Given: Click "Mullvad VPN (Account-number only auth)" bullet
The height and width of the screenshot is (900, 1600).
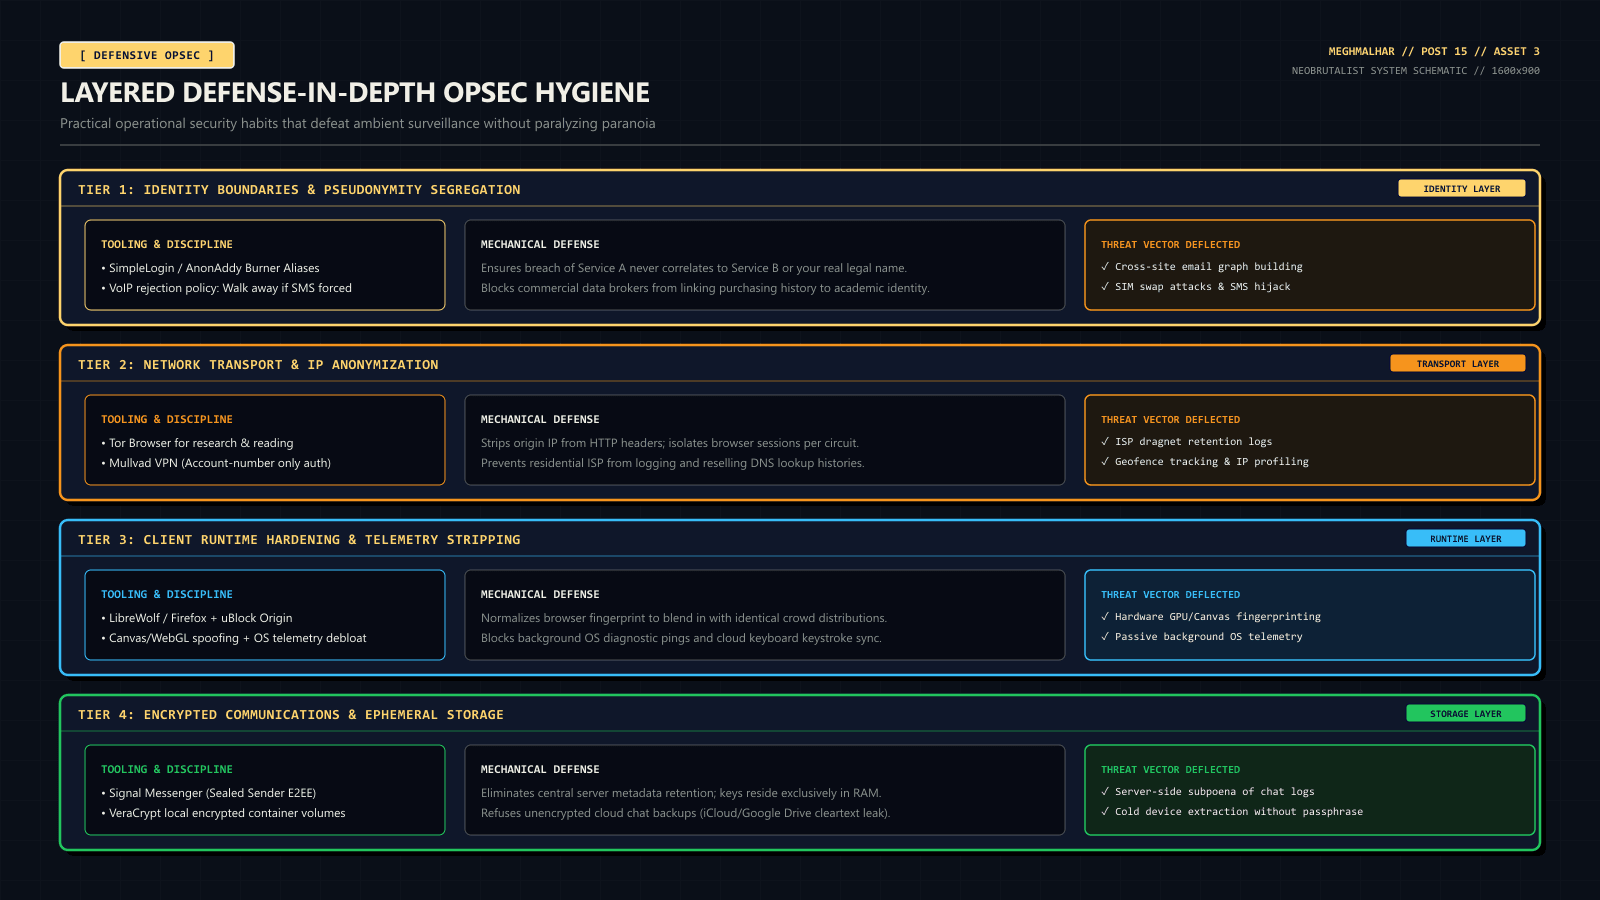Looking at the screenshot, I should pos(216,463).
